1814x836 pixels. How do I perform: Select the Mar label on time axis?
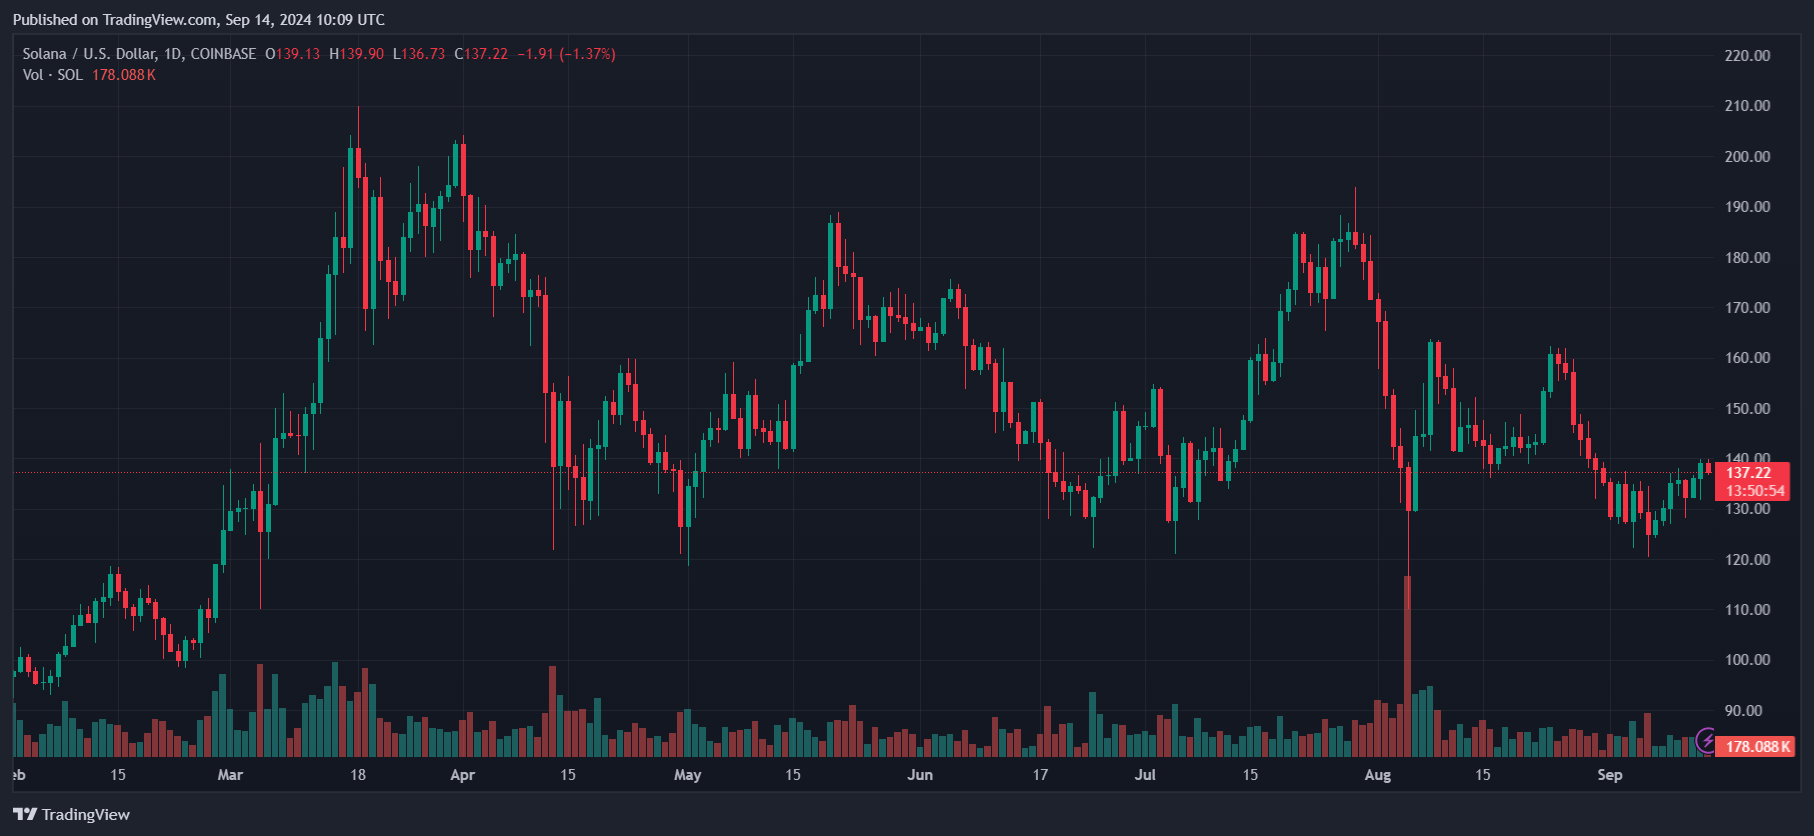click(230, 775)
